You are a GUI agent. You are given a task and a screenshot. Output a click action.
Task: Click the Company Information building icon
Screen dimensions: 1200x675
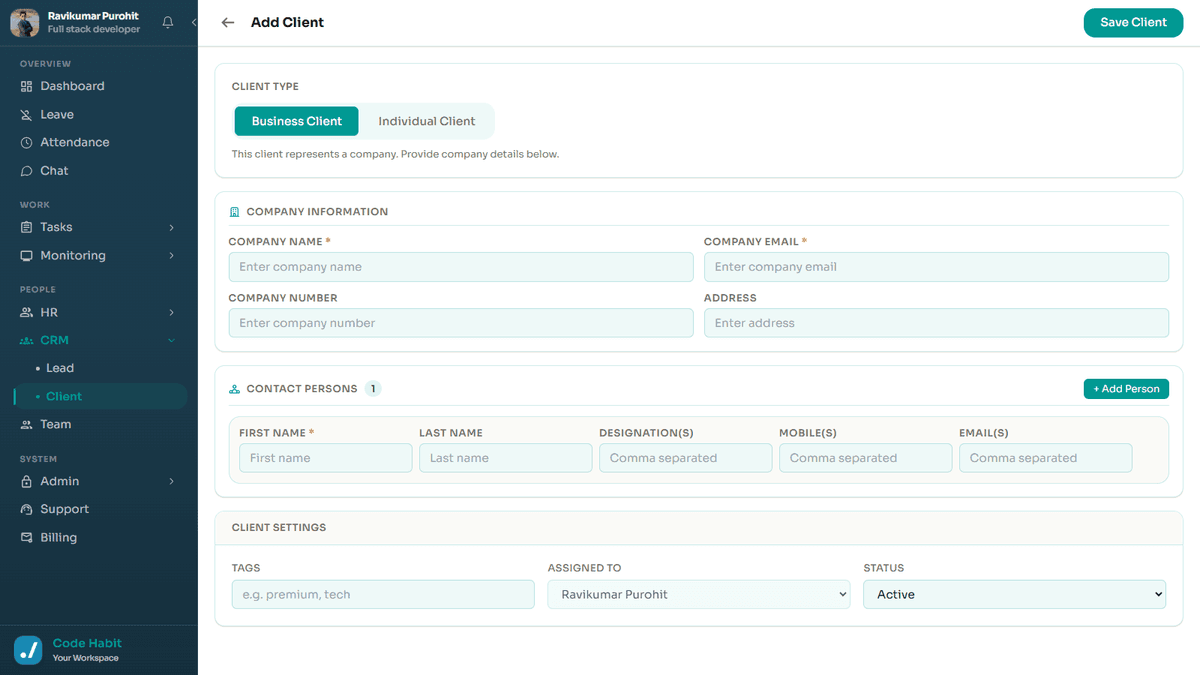[235, 212]
